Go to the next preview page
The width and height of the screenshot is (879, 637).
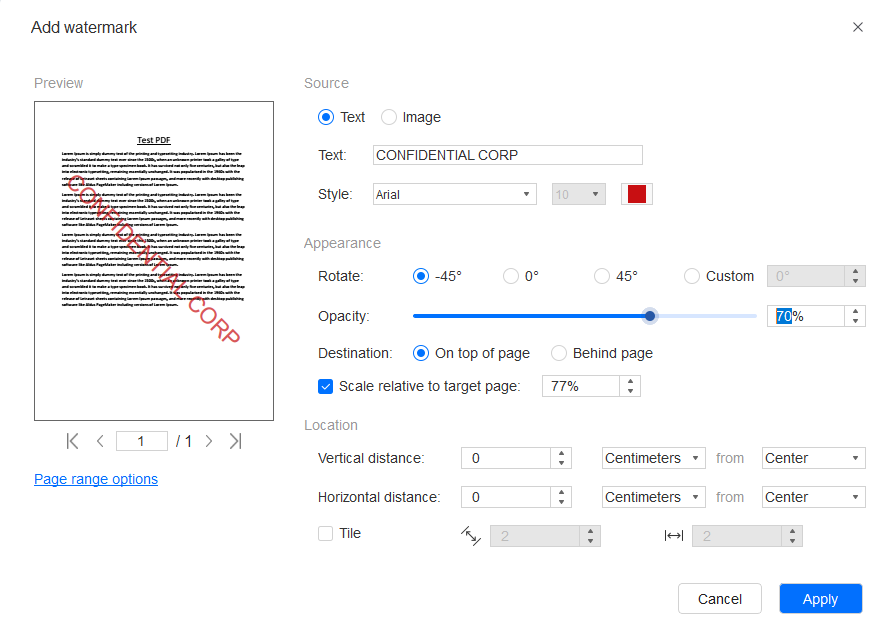point(208,440)
